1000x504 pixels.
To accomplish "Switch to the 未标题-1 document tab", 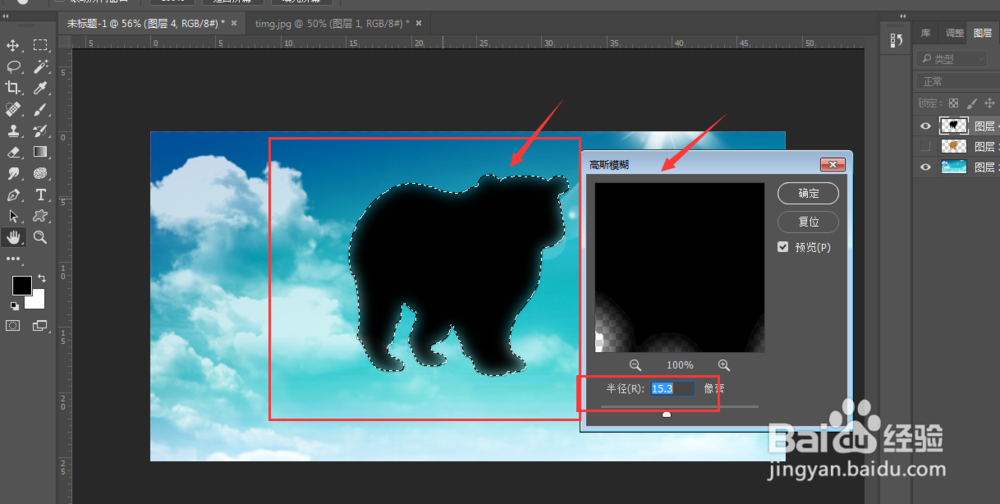I will pos(145,23).
